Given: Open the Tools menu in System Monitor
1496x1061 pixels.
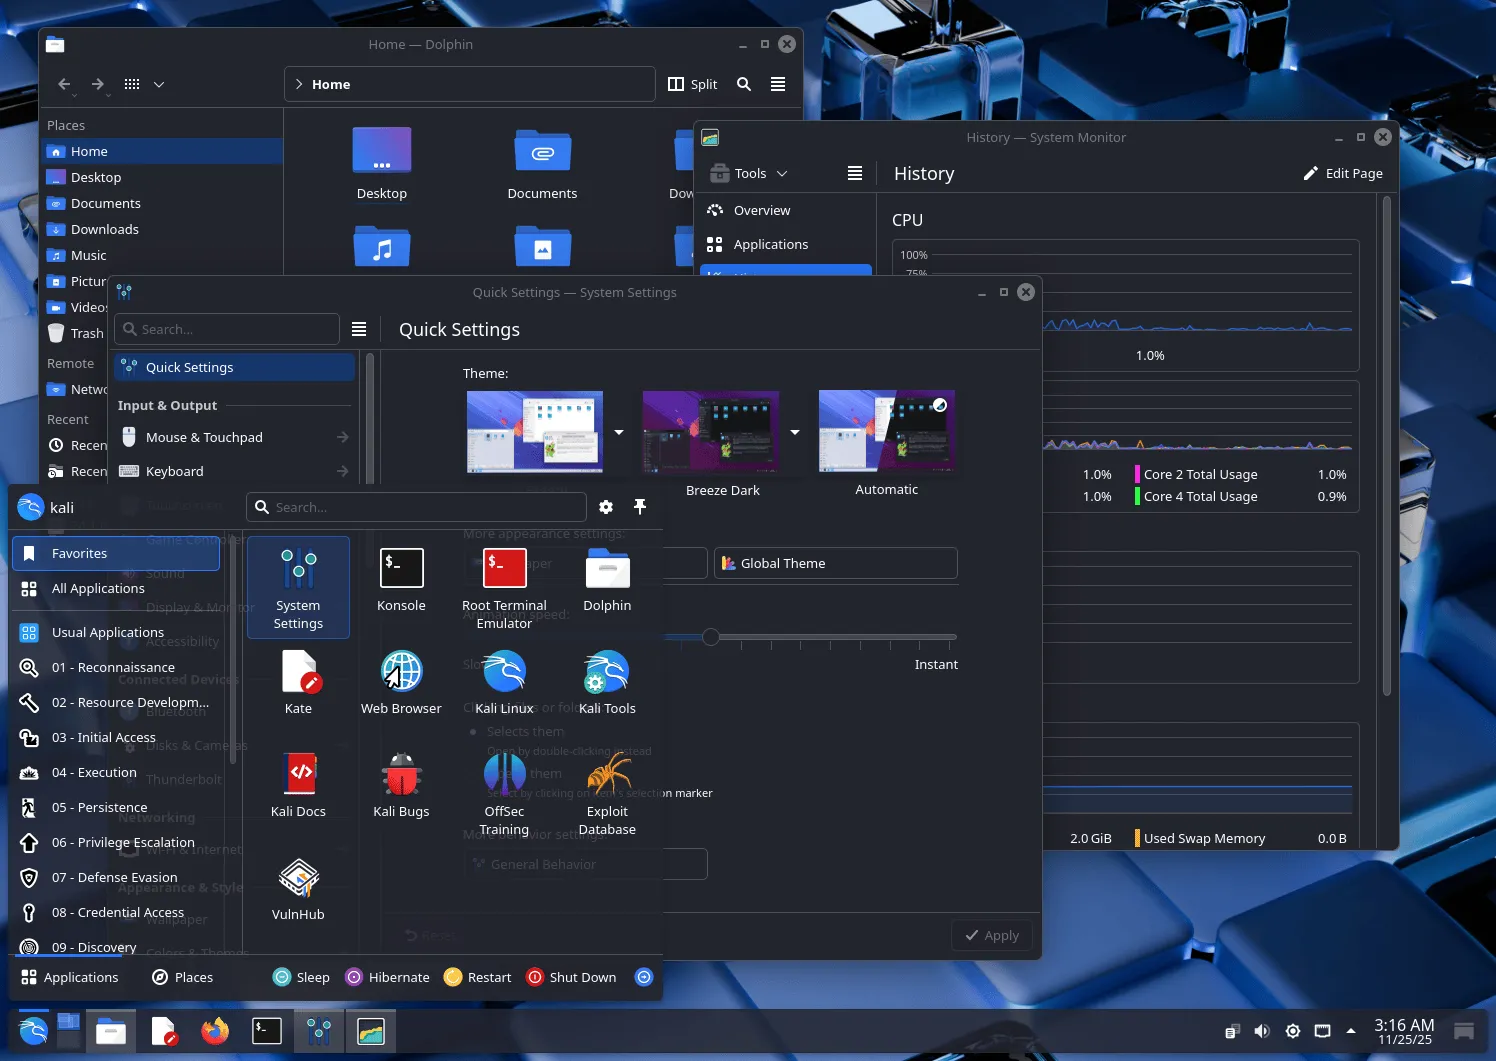Looking at the screenshot, I should click(748, 172).
